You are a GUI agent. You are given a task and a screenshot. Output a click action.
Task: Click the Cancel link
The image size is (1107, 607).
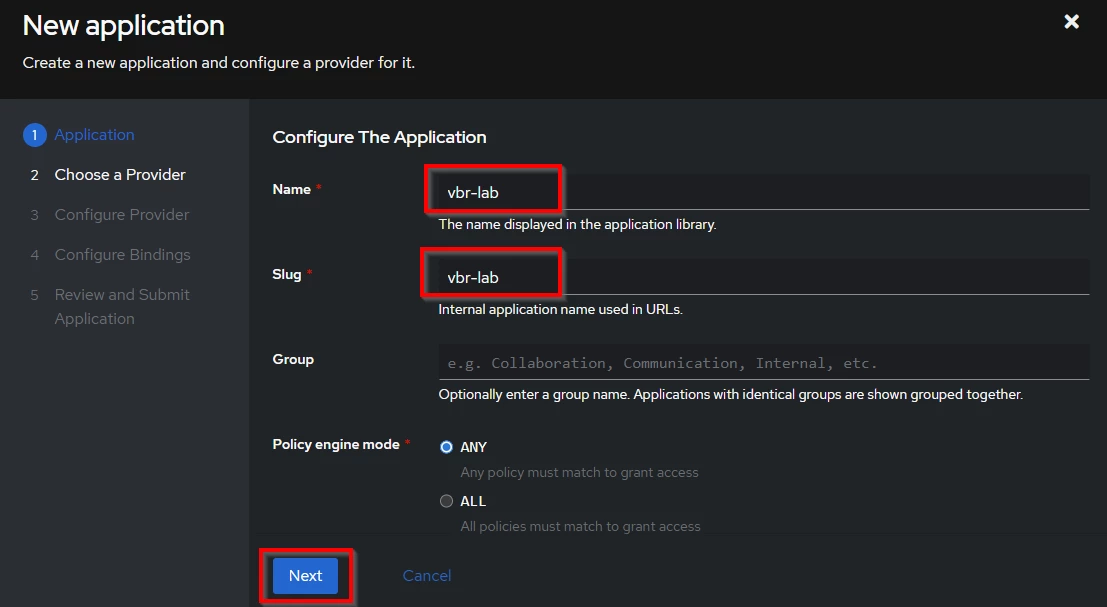click(x=426, y=576)
